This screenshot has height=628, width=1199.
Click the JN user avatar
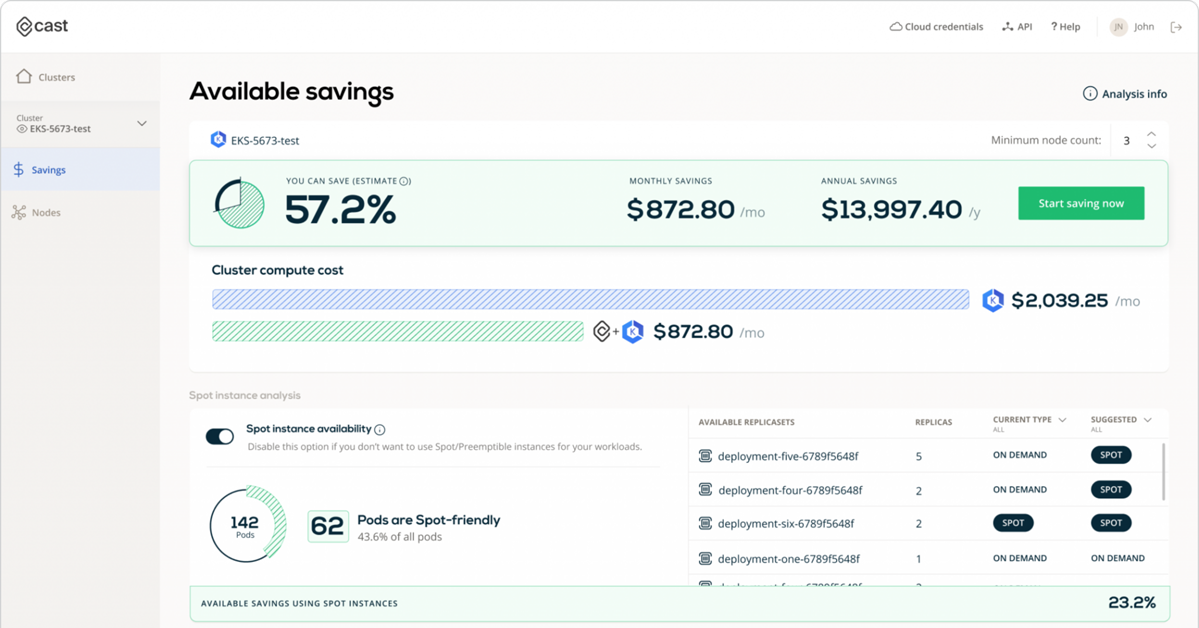(x=1119, y=27)
